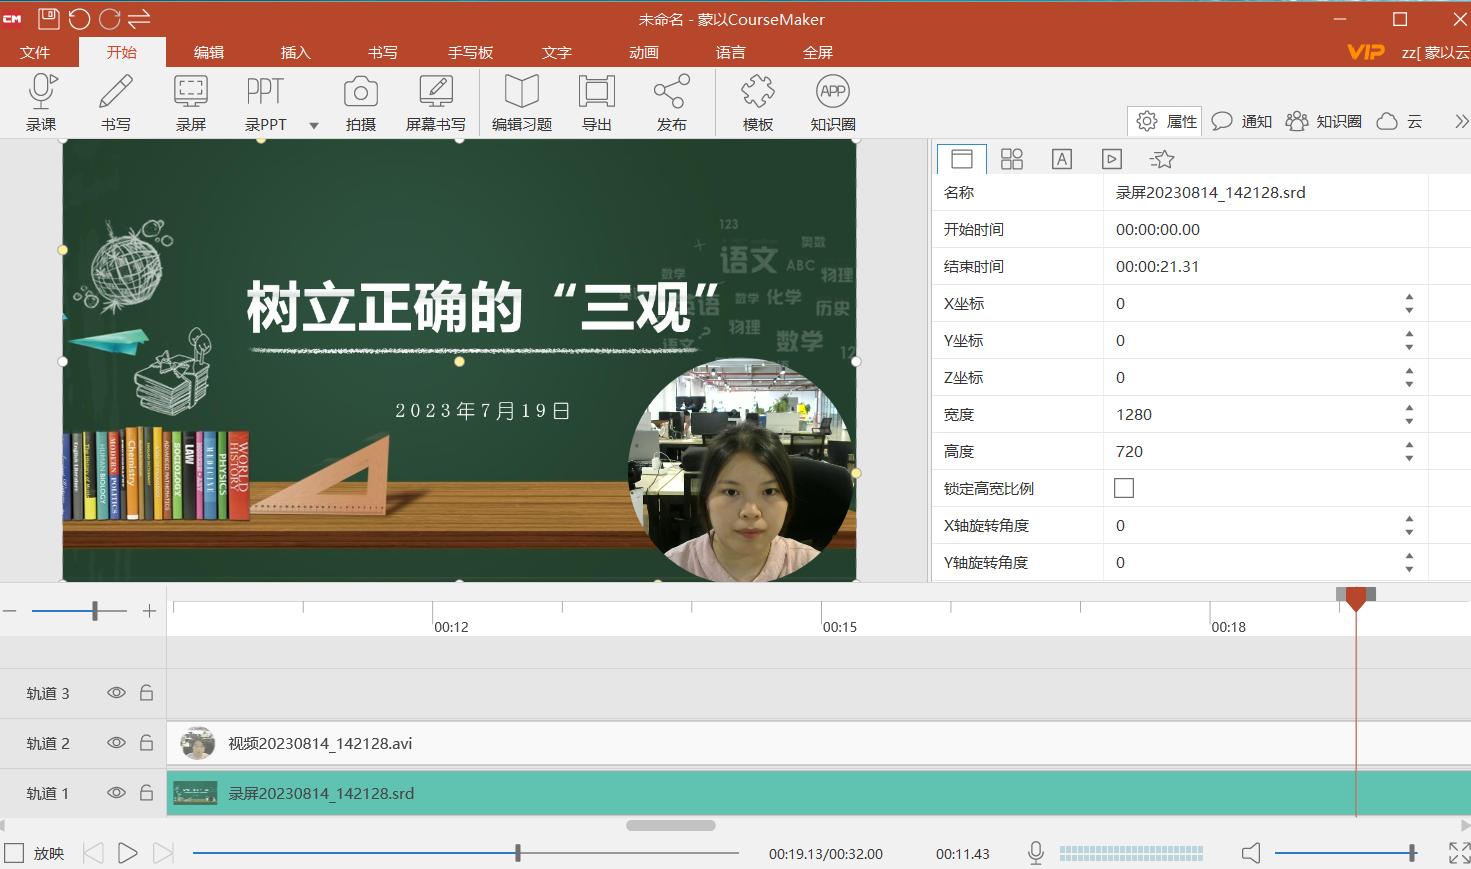Adjust the timeline zoom slider

pos(94,610)
